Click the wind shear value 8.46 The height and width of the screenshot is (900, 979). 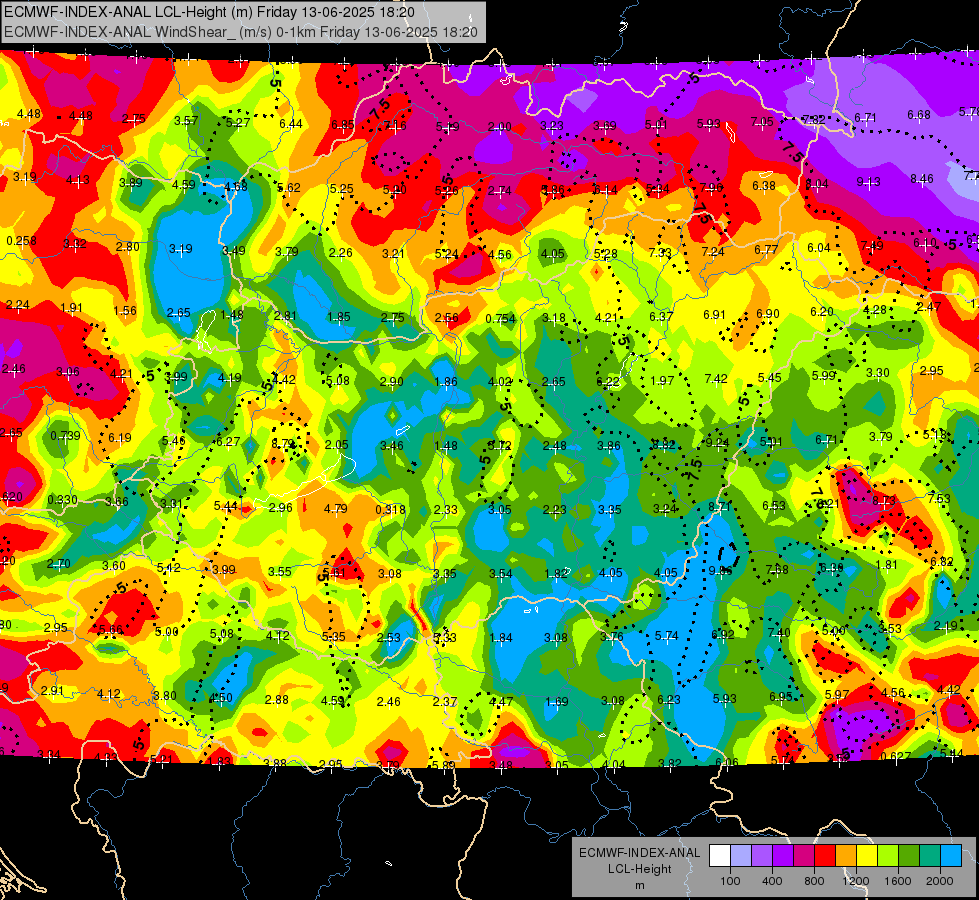click(922, 179)
